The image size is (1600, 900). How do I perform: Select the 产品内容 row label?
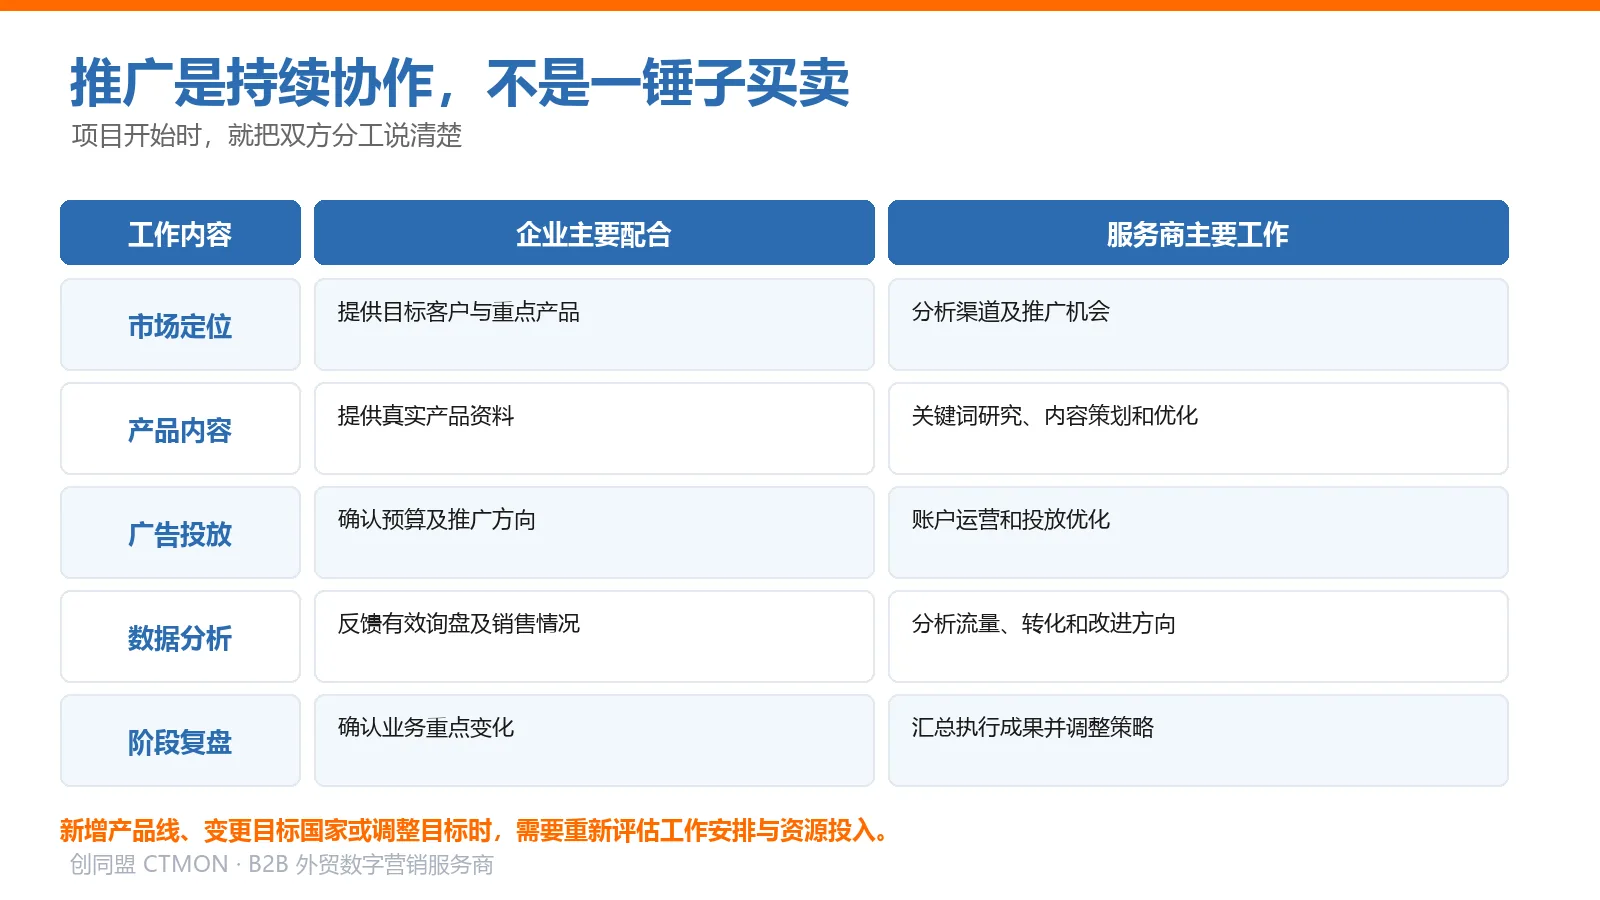pyautogui.click(x=180, y=429)
